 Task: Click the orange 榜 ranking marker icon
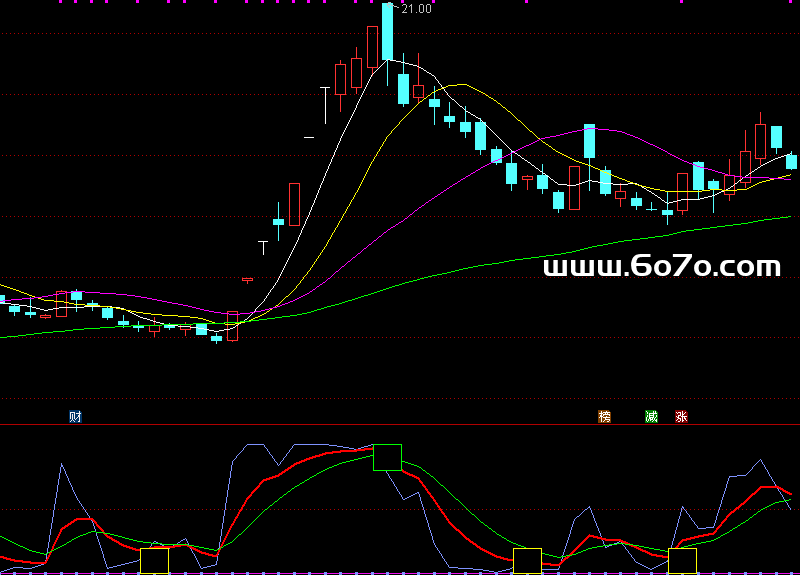pyautogui.click(x=604, y=416)
